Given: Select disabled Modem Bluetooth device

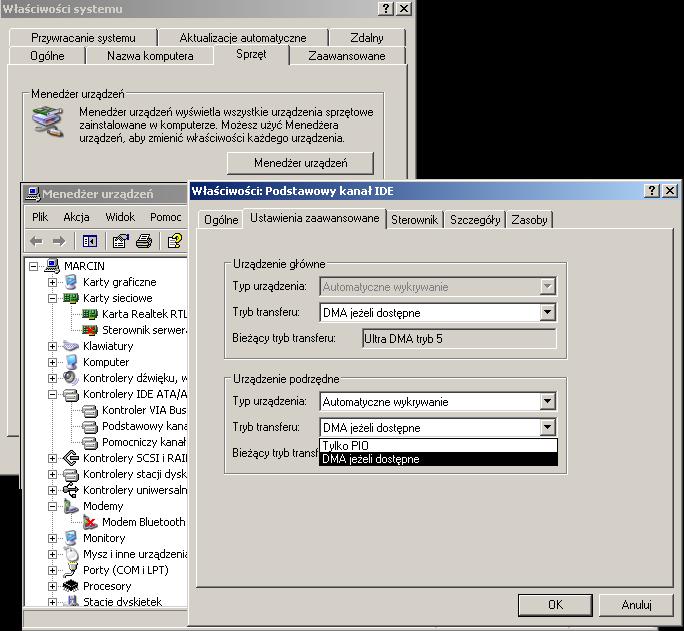Looking at the screenshot, I should pyautogui.click(x=135, y=522).
